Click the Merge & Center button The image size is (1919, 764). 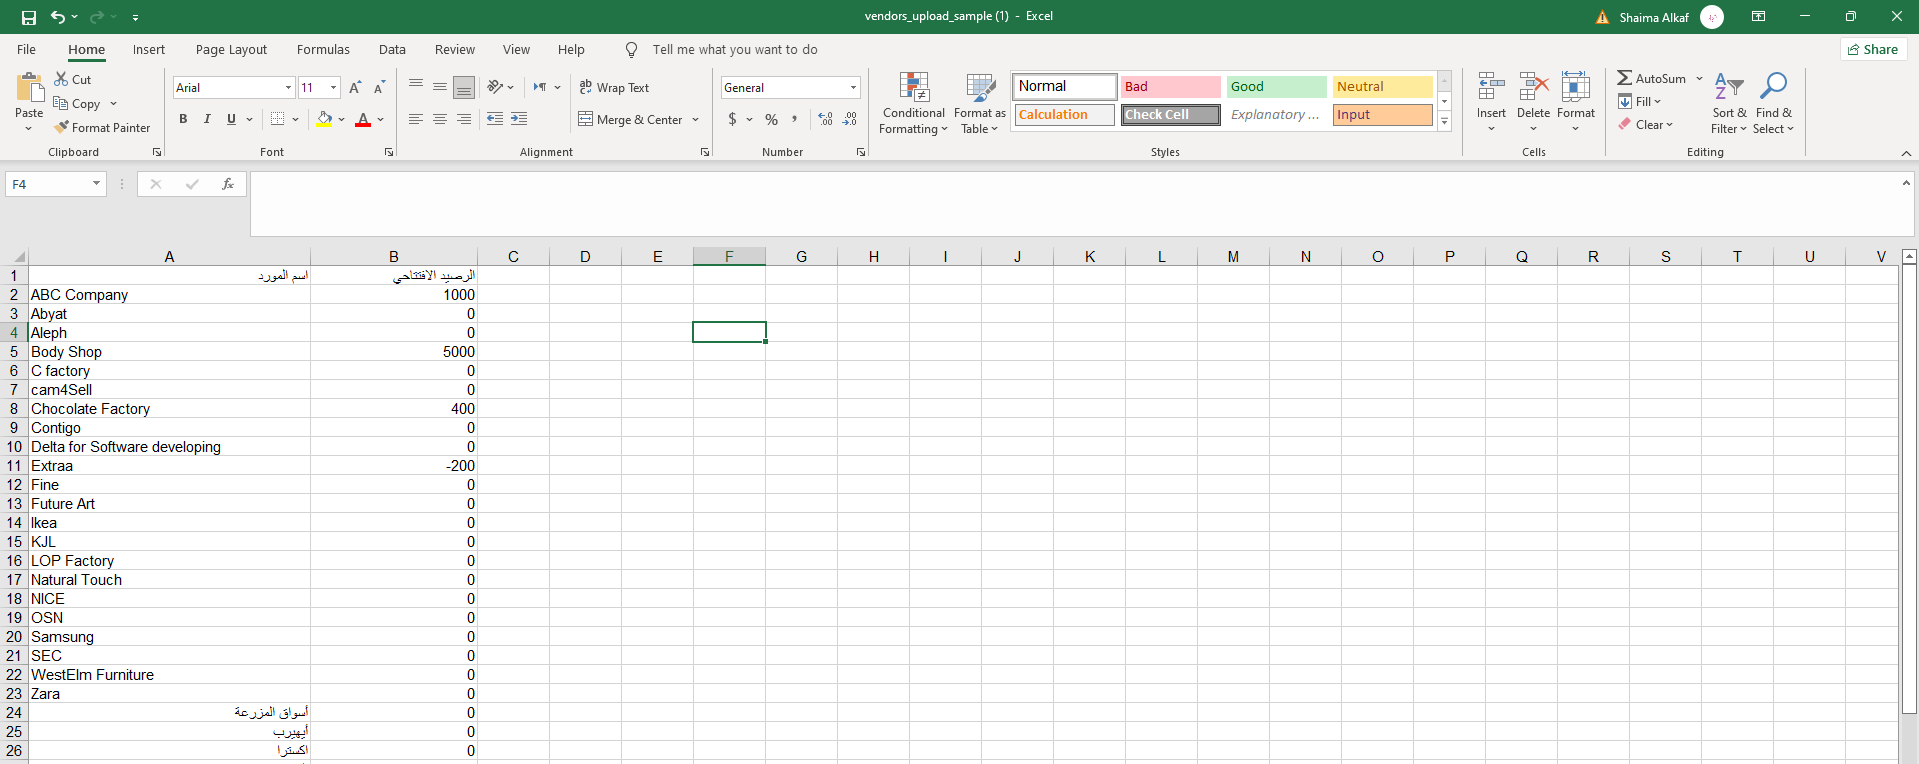(x=630, y=120)
